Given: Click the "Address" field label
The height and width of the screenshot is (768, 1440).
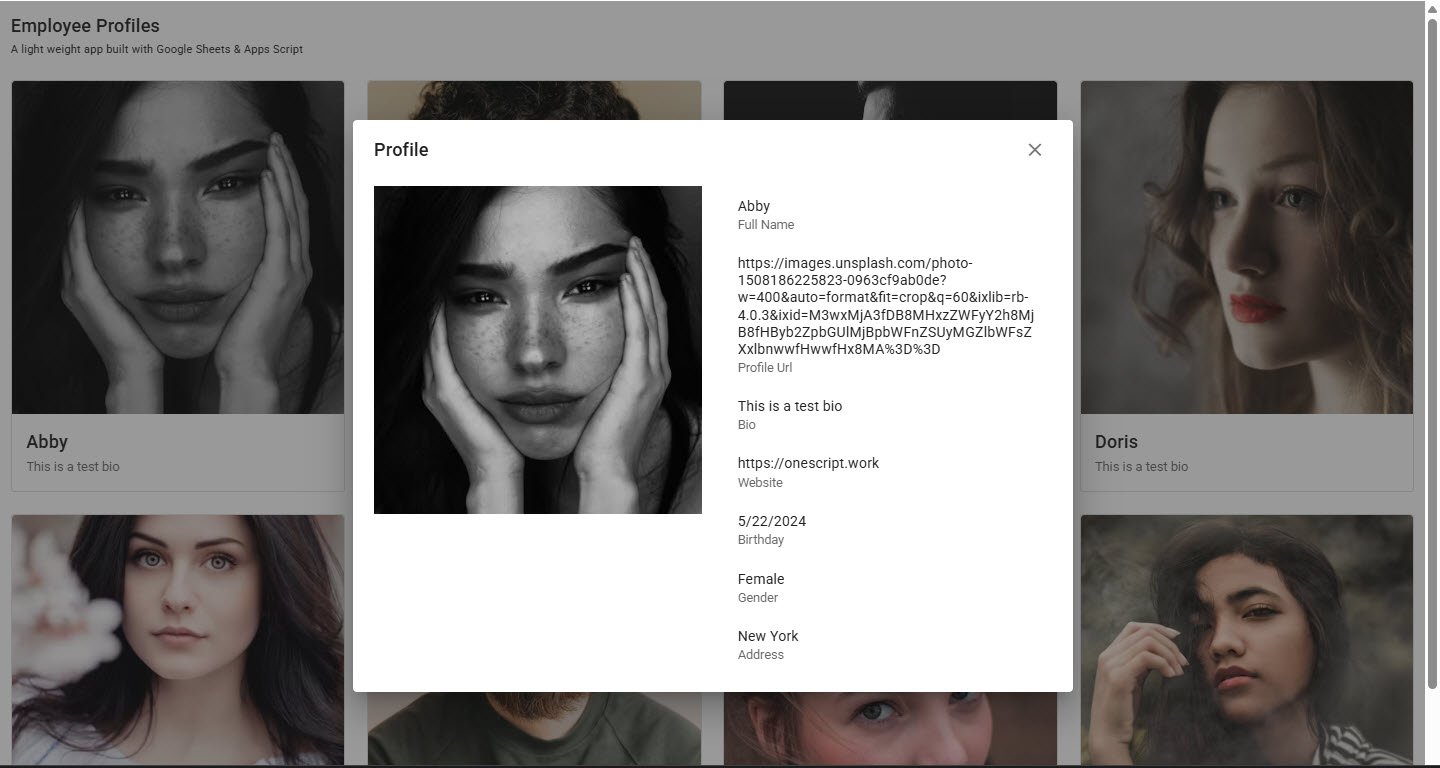Looking at the screenshot, I should (x=761, y=655).
